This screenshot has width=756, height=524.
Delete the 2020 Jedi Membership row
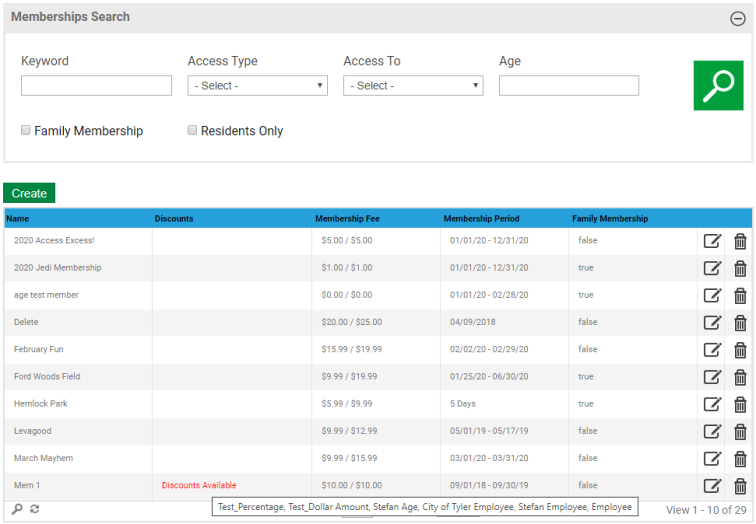tap(740, 268)
